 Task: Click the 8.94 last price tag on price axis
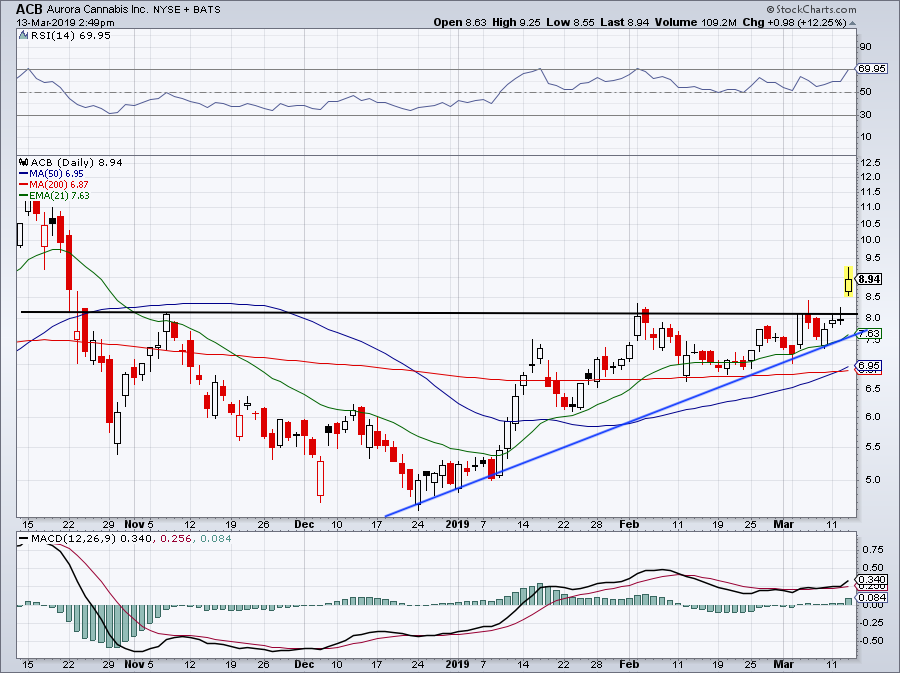tap(870, 279)
